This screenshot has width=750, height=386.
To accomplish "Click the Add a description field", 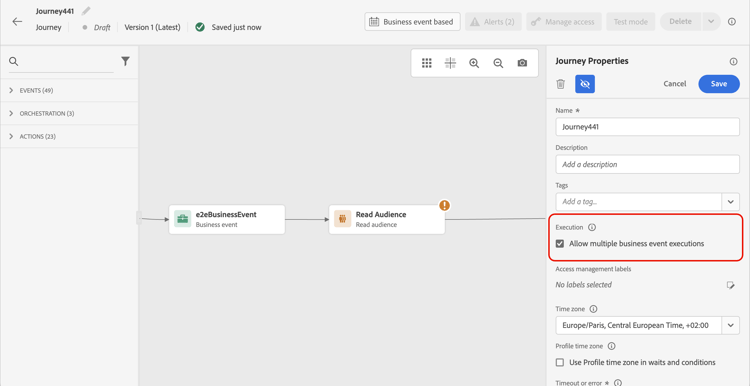I will coord(648,164).
